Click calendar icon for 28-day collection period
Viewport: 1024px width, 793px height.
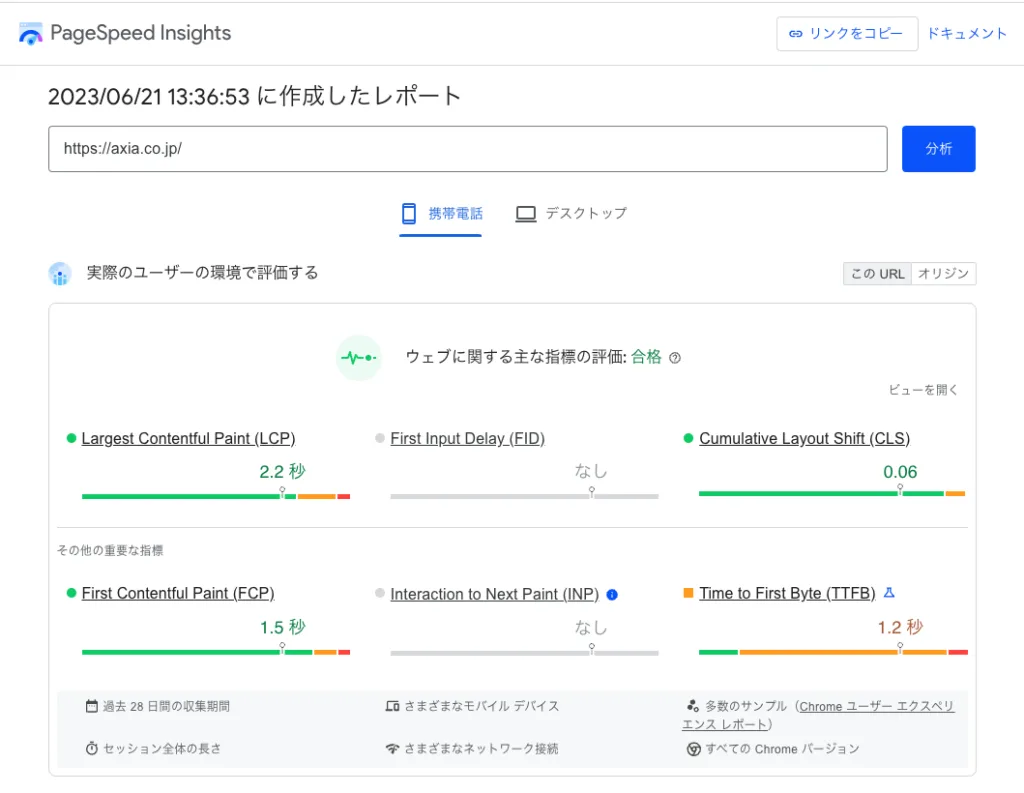click(92, 706)
